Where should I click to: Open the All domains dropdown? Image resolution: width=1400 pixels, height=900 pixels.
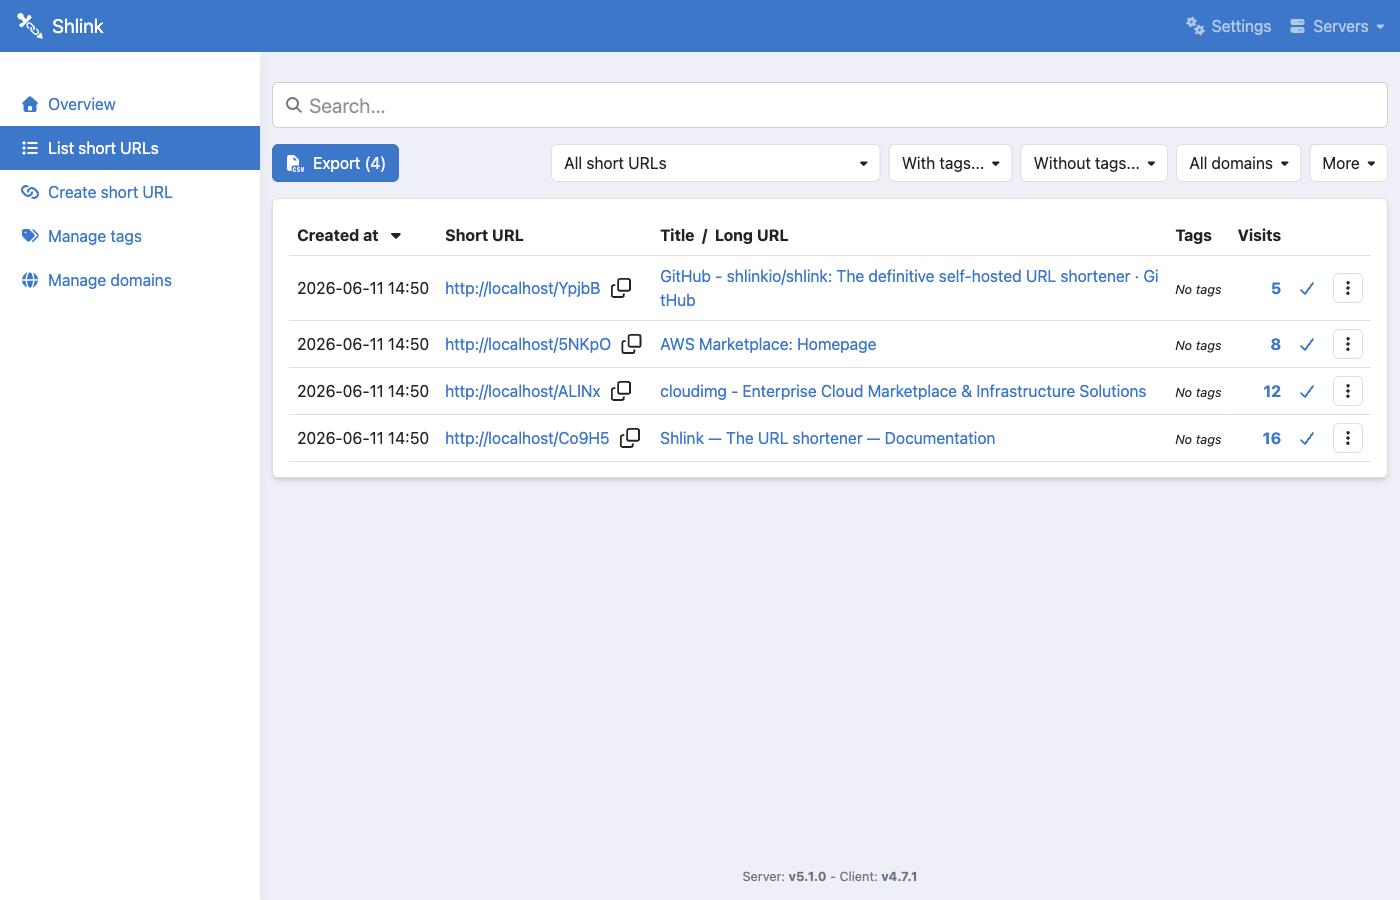(x=1239, y=163)
